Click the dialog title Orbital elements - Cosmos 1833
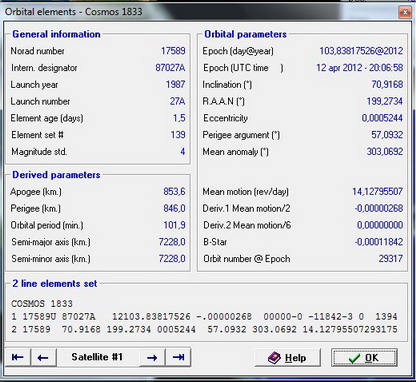Image resolution: width=416 pixels, height=382 pixels. click(74, 12)
